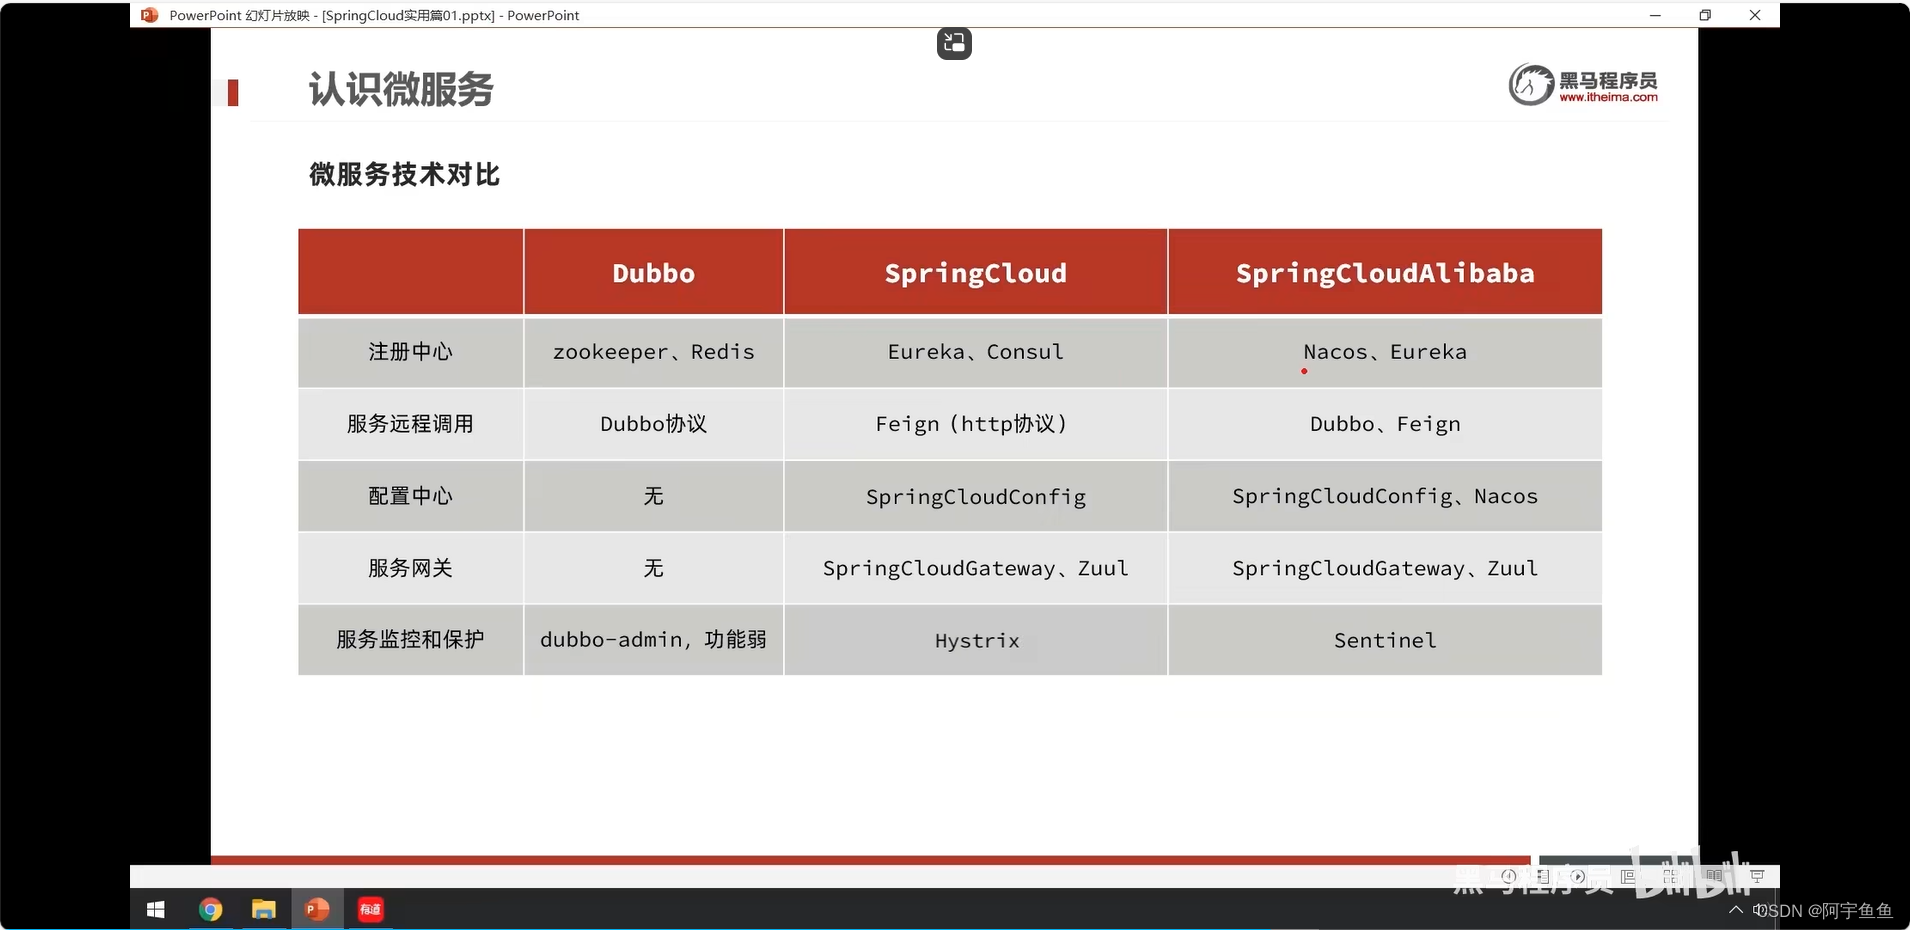Click "SpringCloudGateway、Zuul" under SpringCloudAlibaba column
The height and width of the screenshot is (930, 1910).
pos(1385,568)
